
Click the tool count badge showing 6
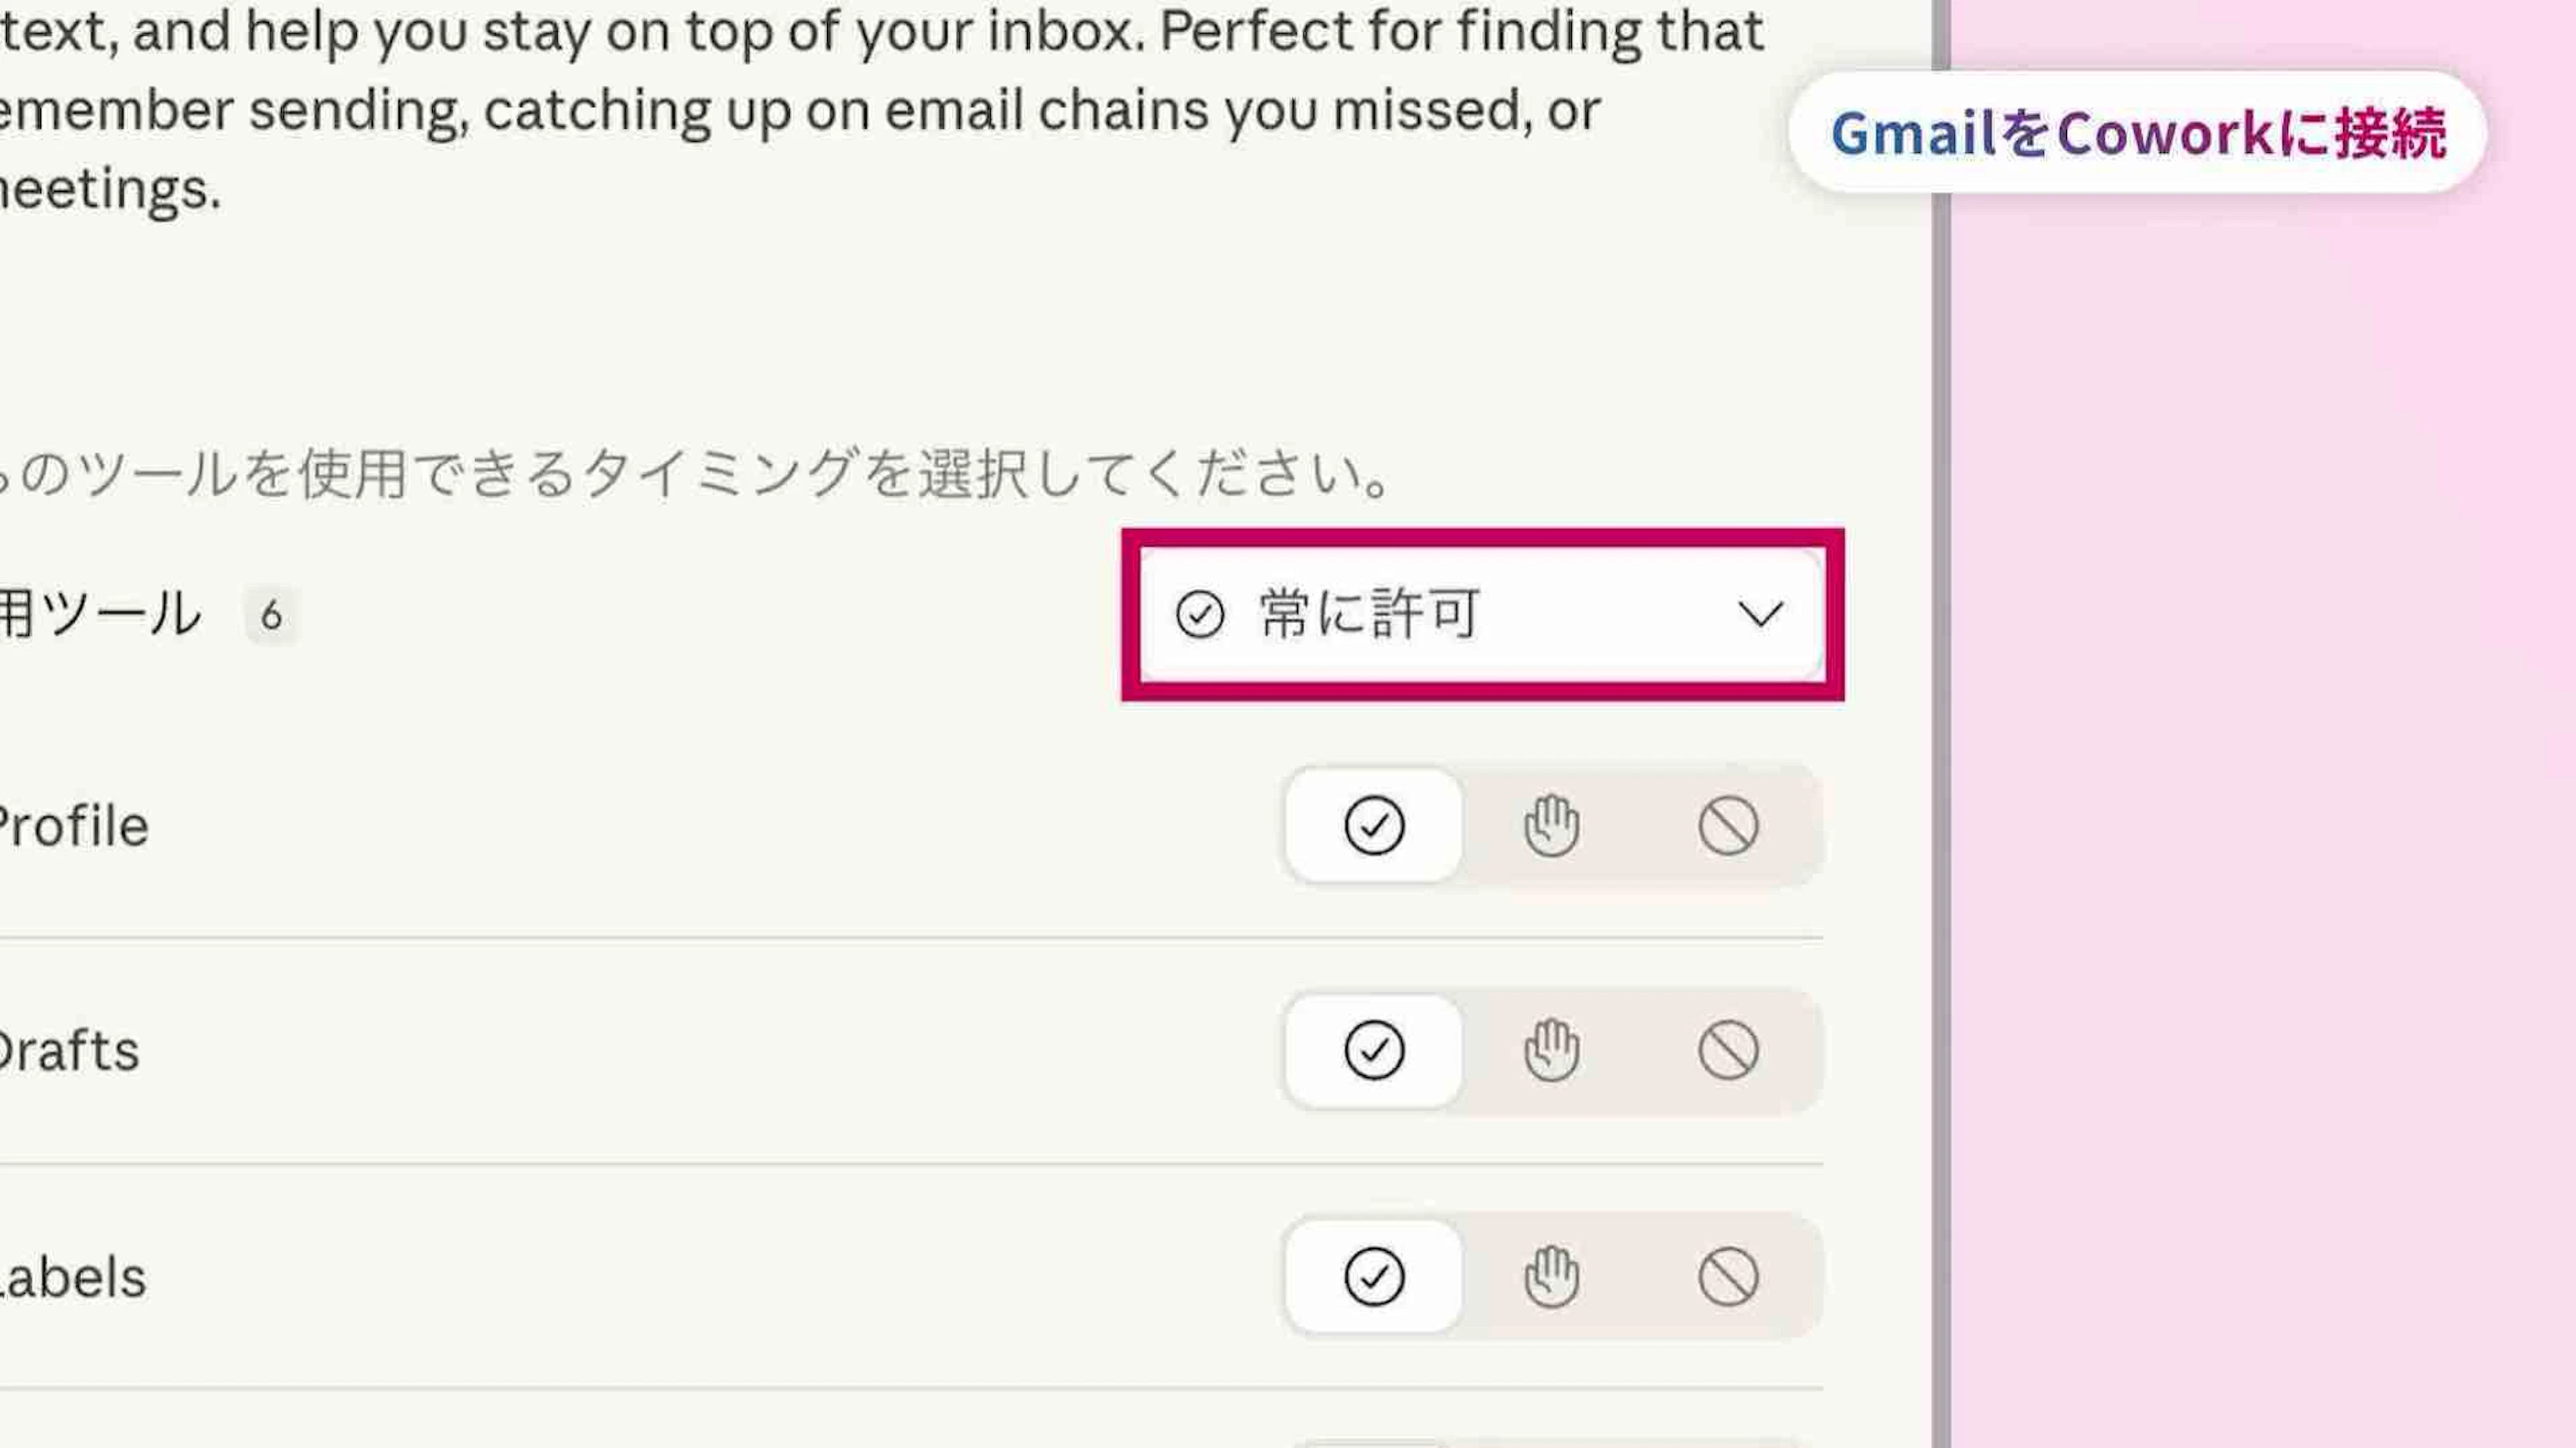[271, 615]
